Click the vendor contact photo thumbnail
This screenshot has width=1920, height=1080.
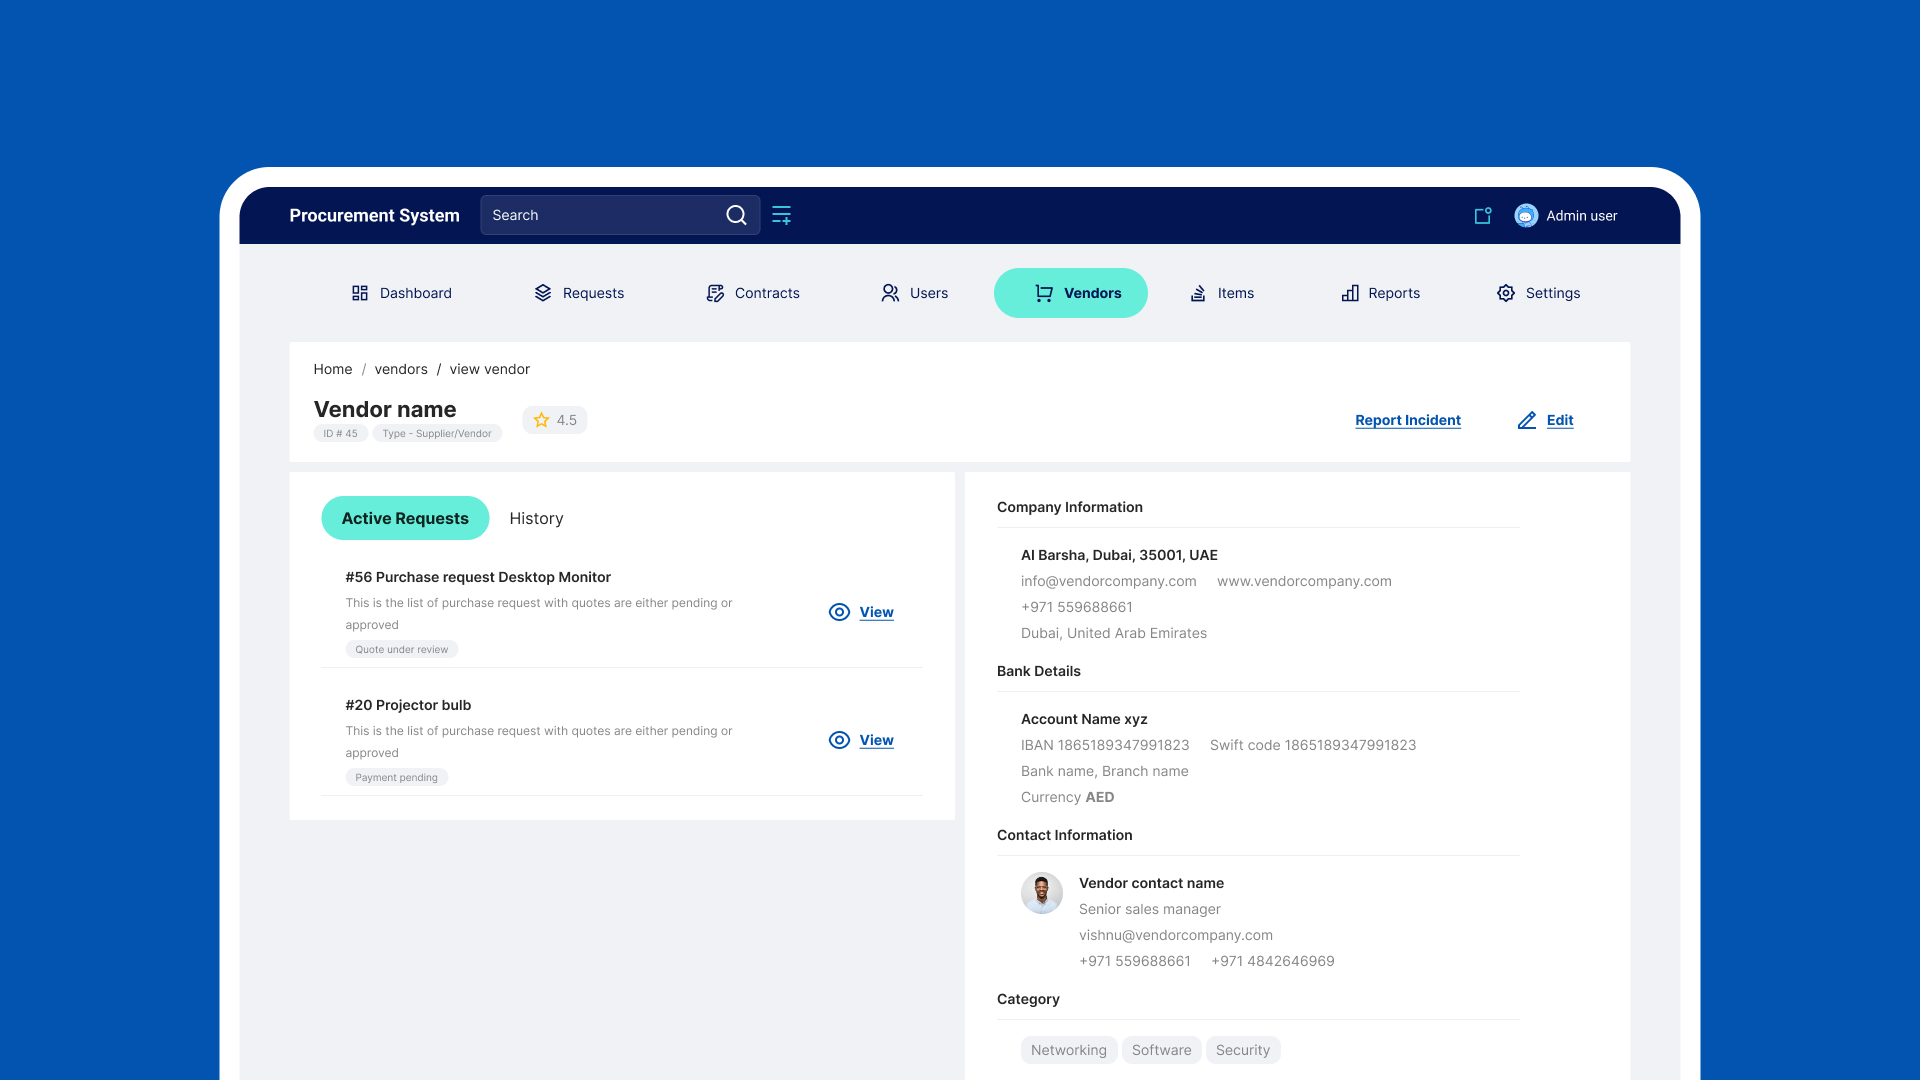coord(1042,893)
